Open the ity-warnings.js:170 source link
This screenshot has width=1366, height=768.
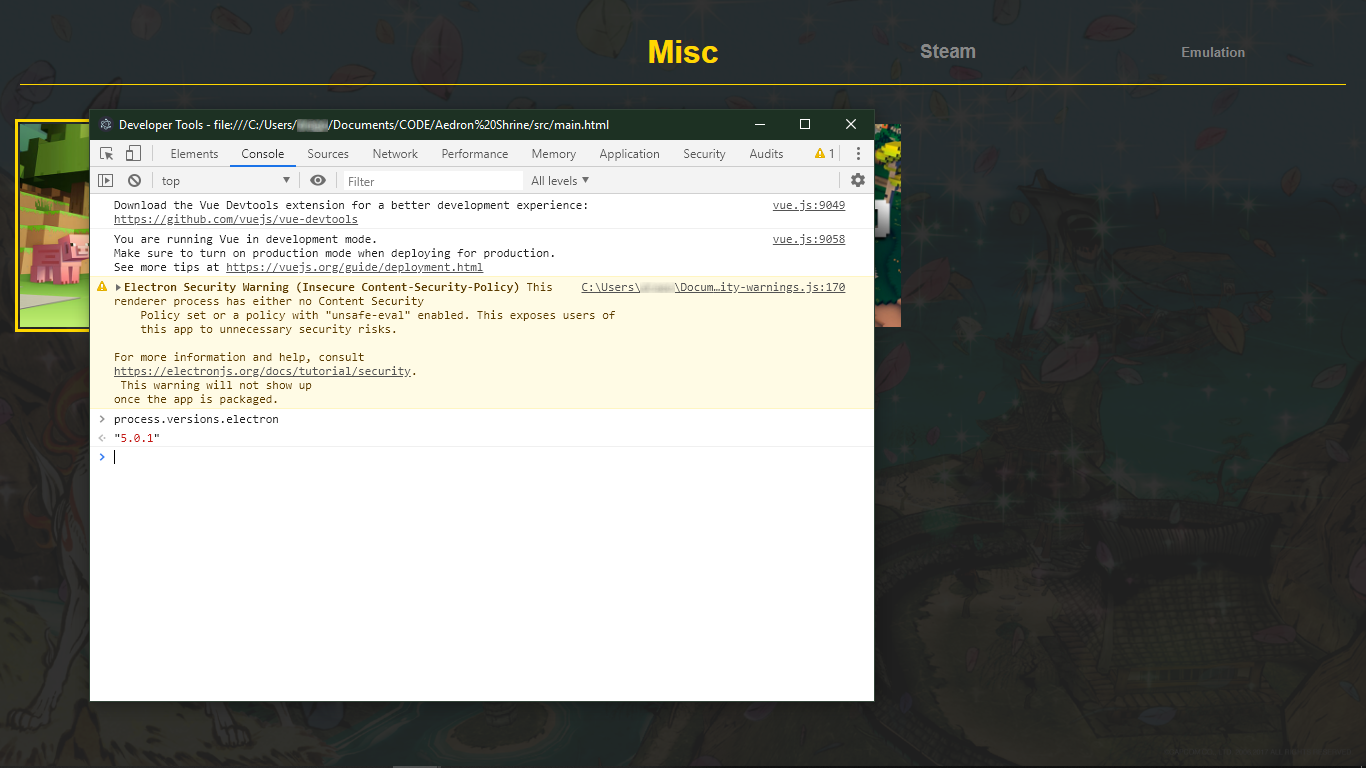[x=713, y=287]
